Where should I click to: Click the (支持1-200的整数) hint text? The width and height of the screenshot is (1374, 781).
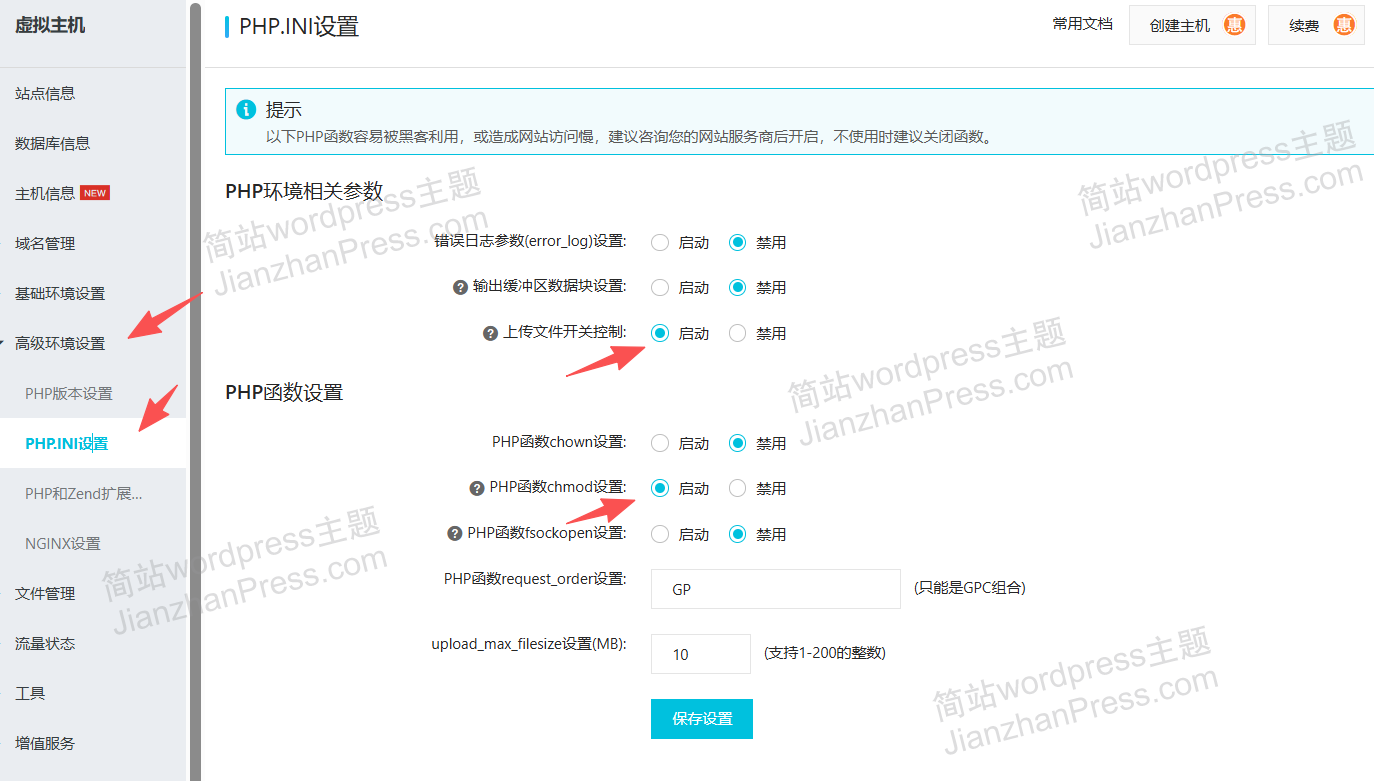(825, 653)
